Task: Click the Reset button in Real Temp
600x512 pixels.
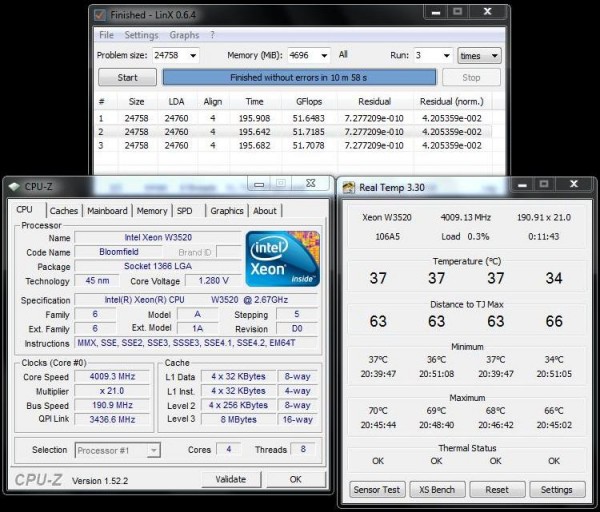Action: point(497,490)
